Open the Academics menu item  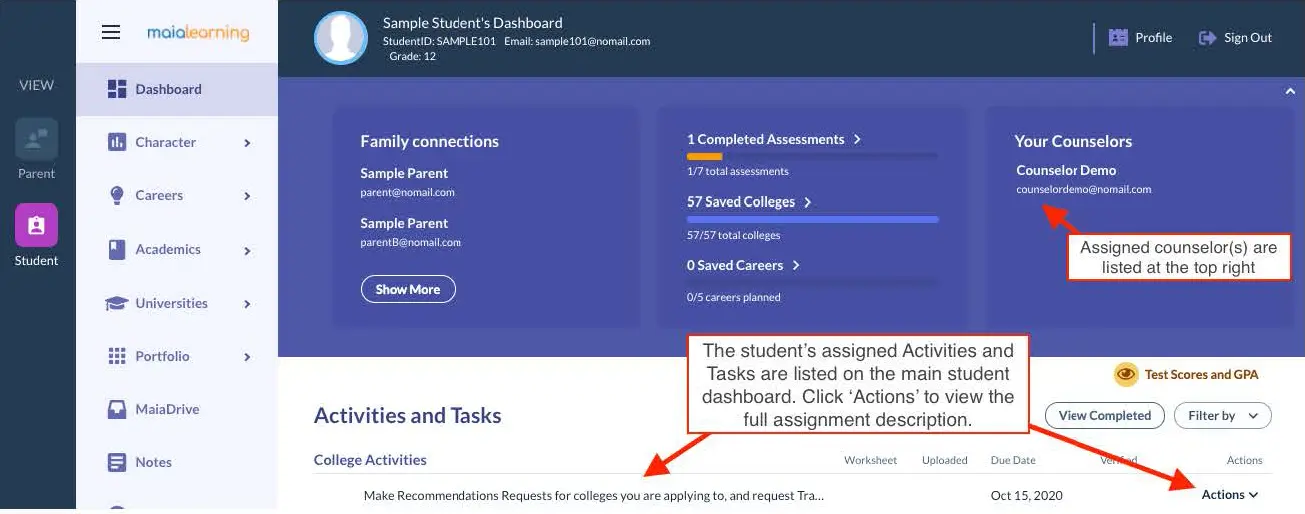coord(168,249)
